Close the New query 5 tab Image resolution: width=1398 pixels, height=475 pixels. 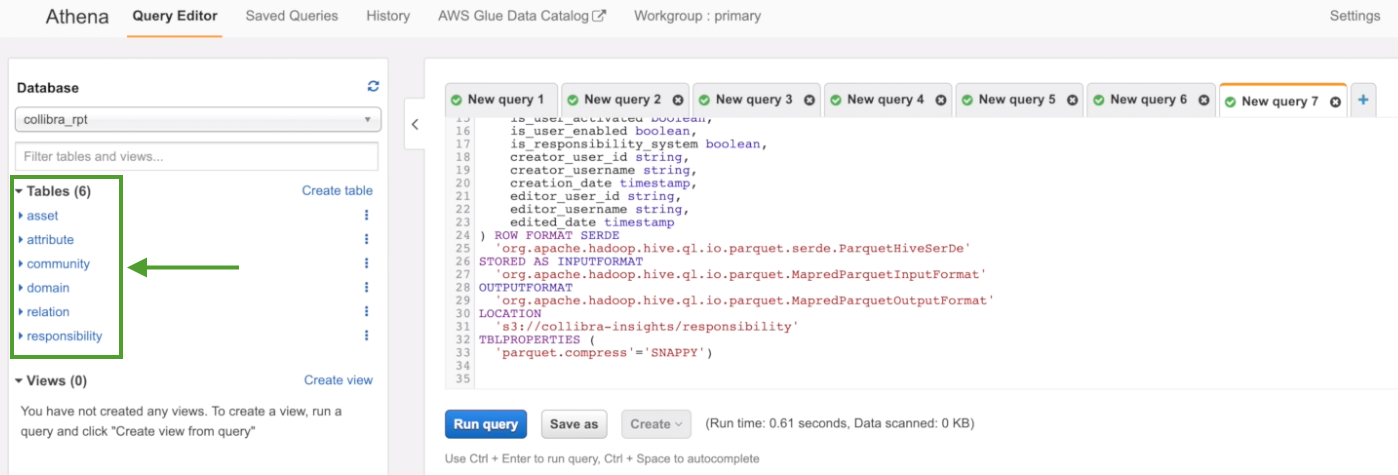(x=1072, y=100)
